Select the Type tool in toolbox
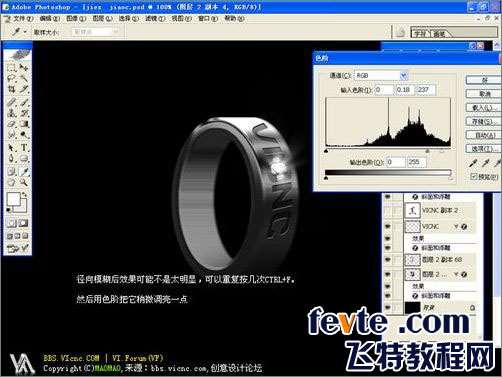 [x=24, y=147]
